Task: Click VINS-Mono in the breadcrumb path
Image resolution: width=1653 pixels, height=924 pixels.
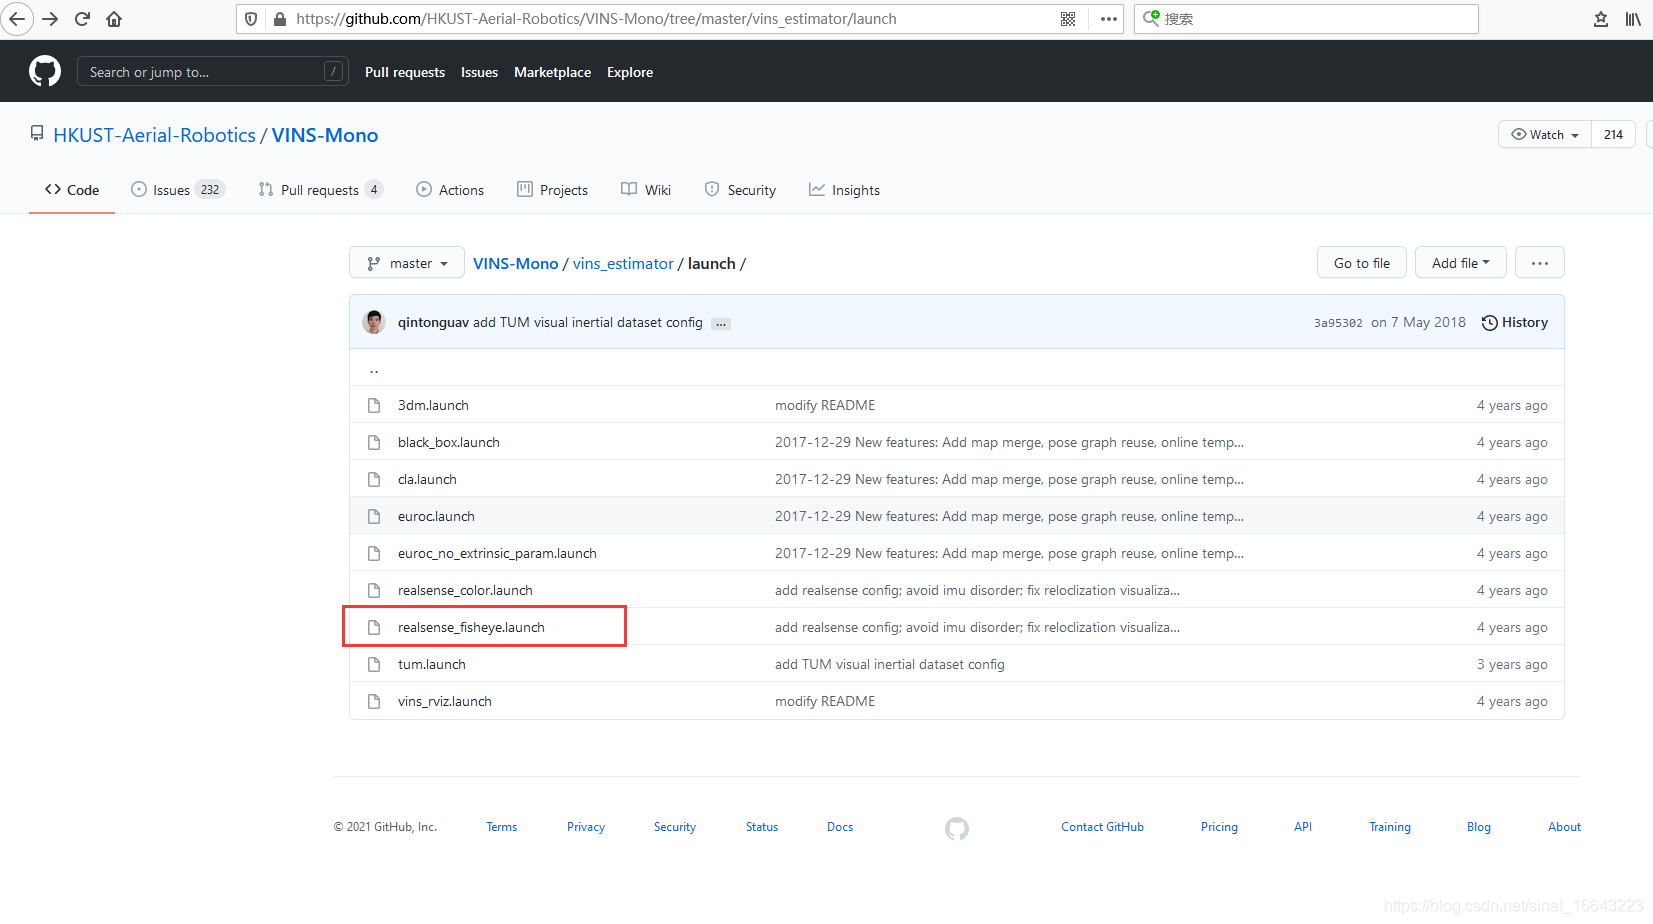Action: click(x=516, y=263)
